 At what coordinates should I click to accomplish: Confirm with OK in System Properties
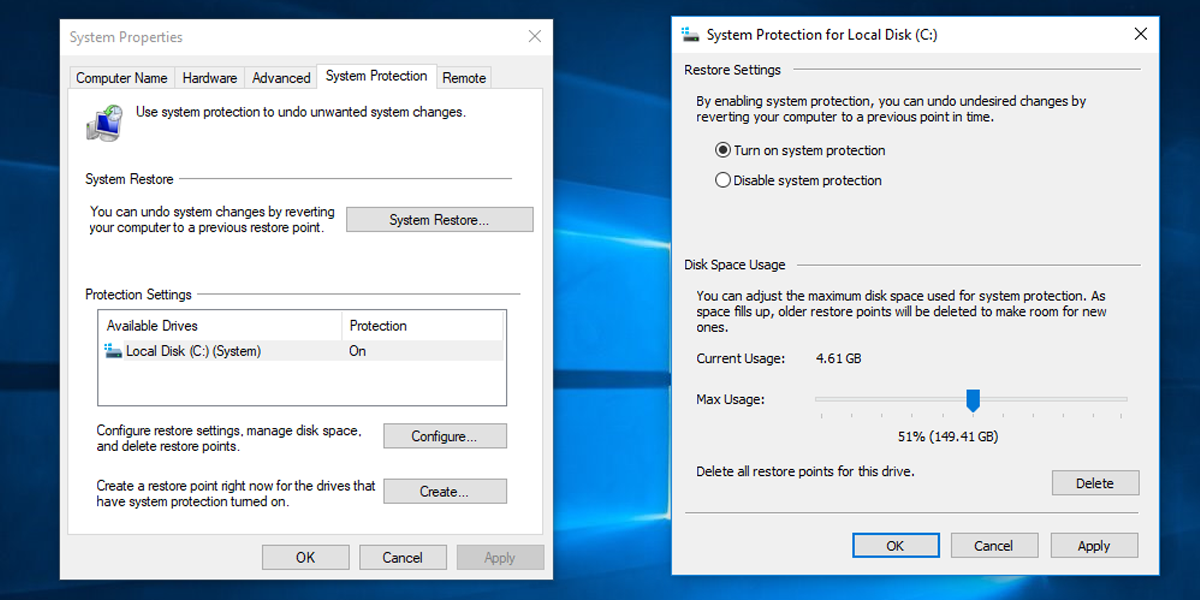coord(305,557)
